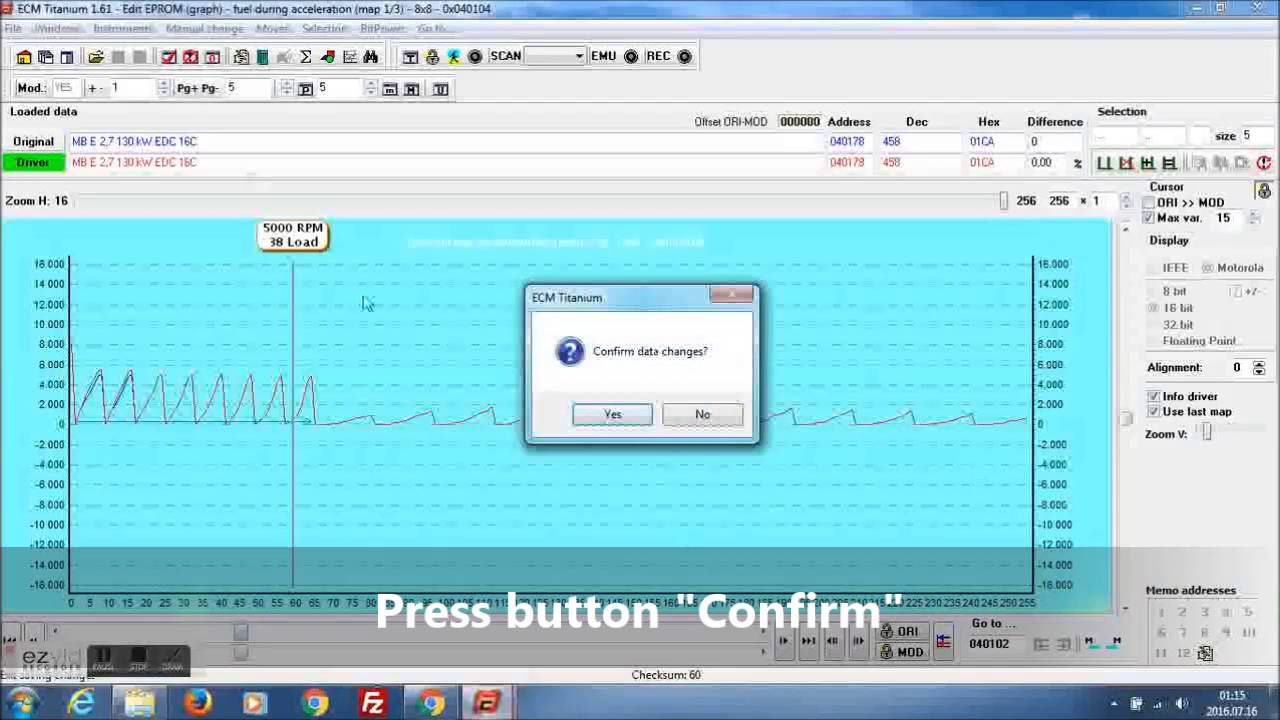Click the +- value input field
1280x720 pixels.
click(x=133, y=89)
